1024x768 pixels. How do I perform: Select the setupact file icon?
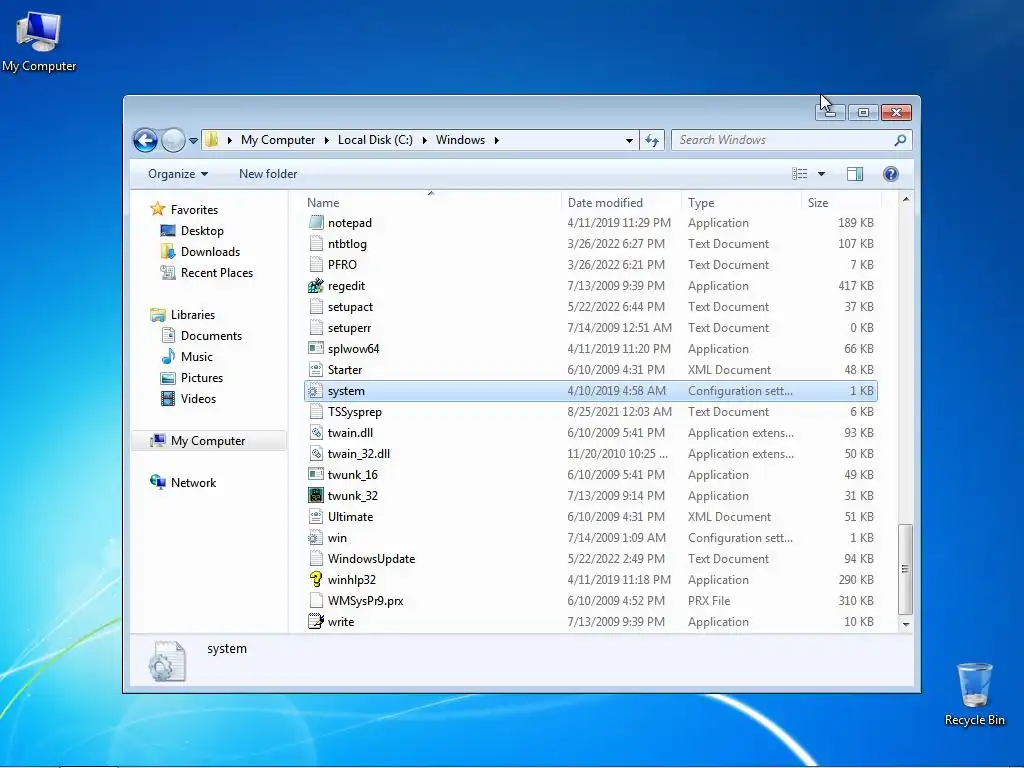pos(315,306)
